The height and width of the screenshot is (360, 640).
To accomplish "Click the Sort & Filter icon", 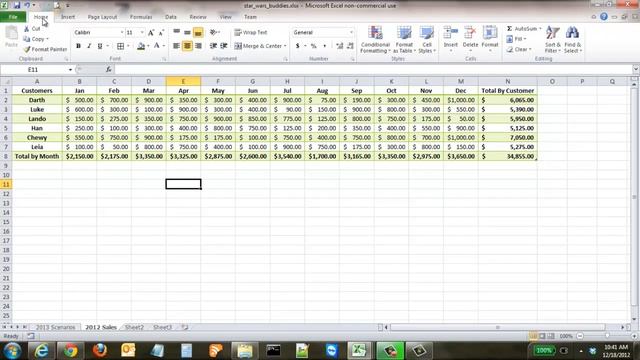I will click(x=553, y=33).
